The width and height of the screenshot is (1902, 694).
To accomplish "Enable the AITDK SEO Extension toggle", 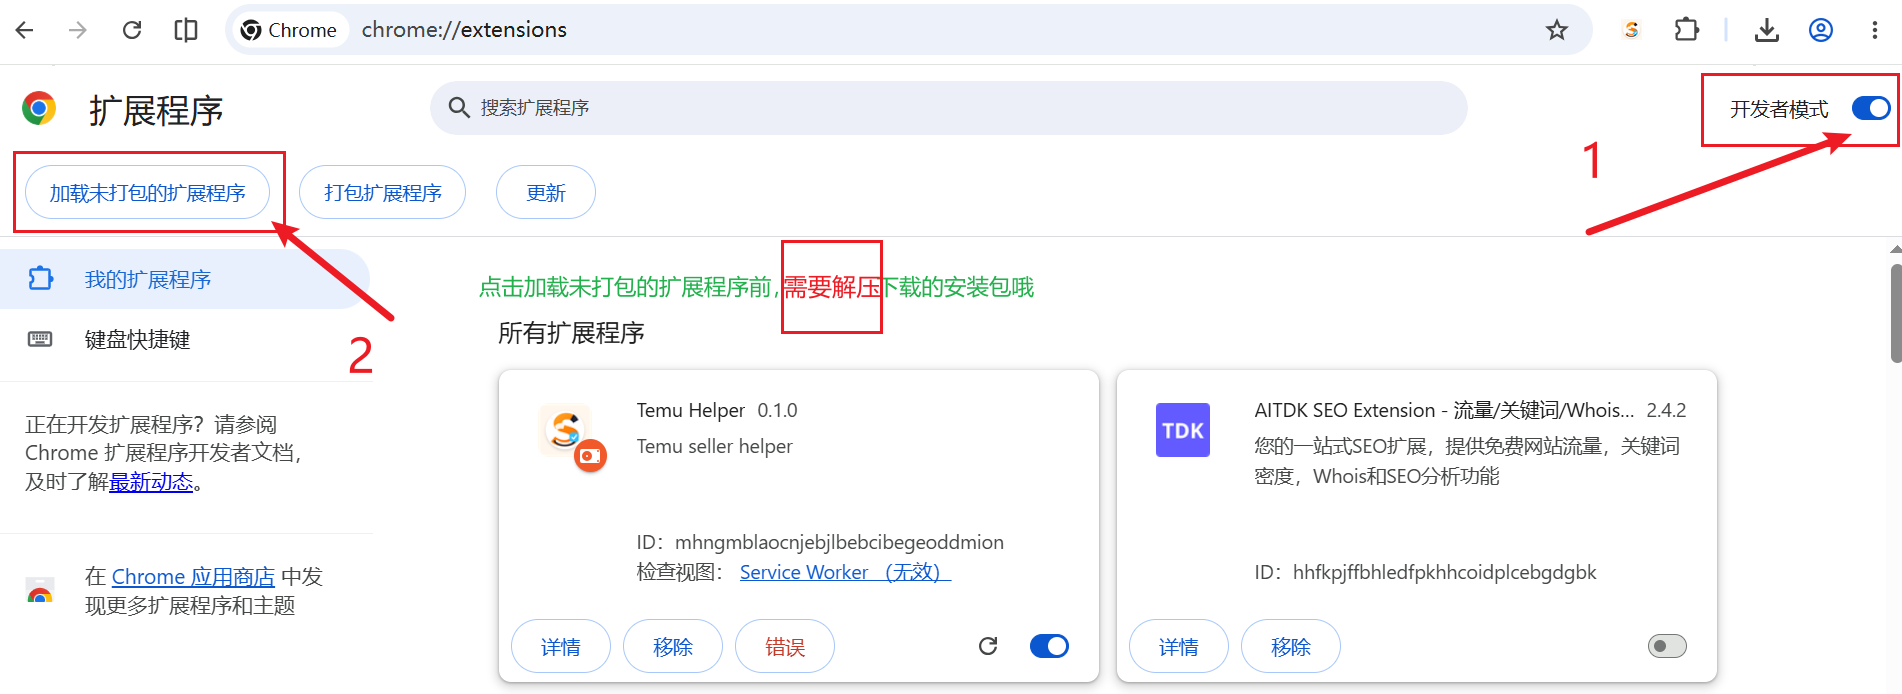I will pos(1667,646).
